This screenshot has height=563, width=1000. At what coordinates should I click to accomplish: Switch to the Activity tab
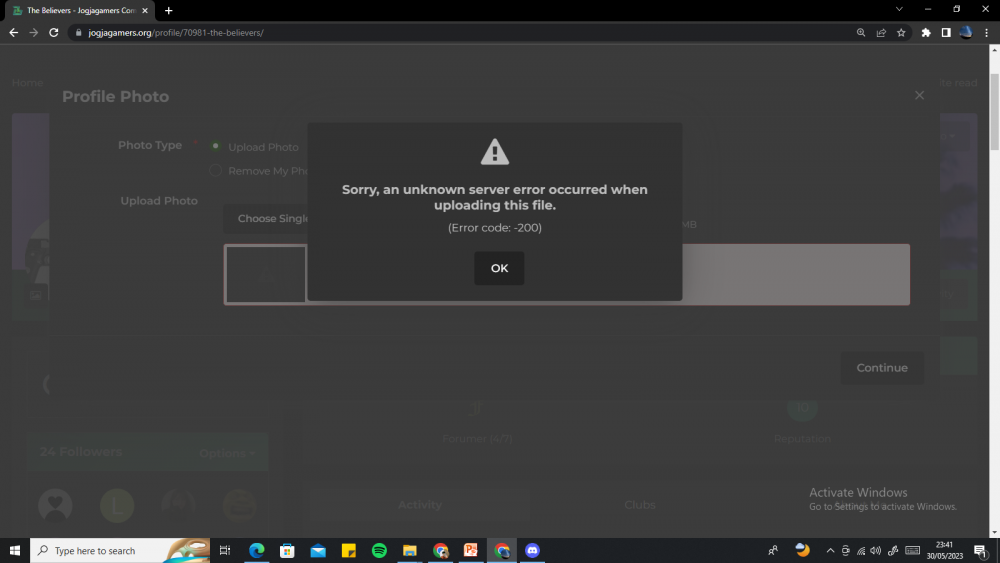point(420,504)
